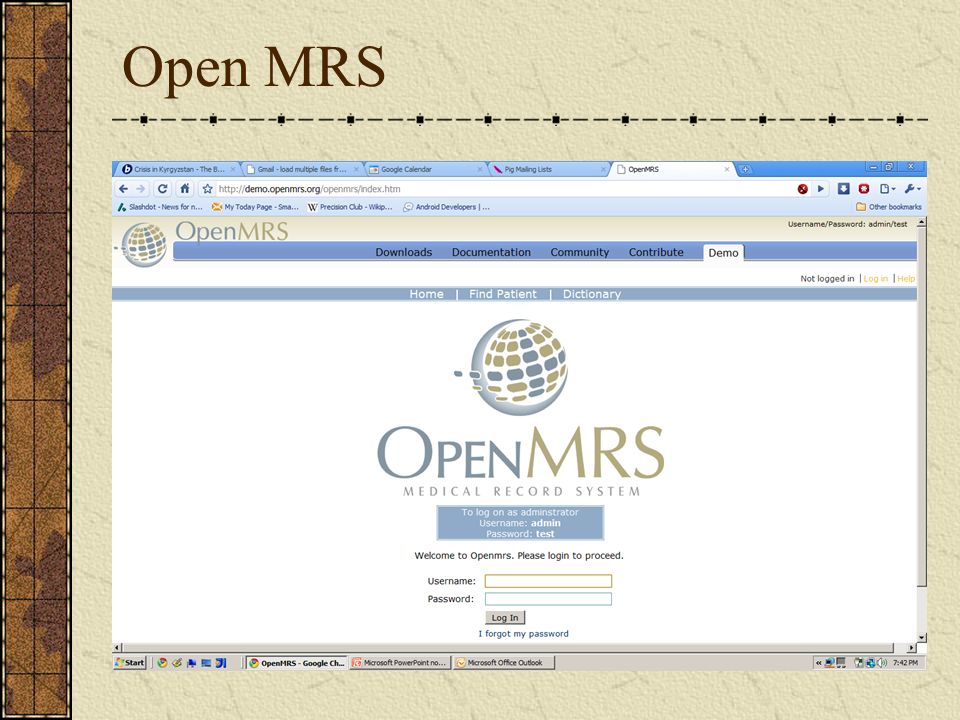Click into the Username field
Image resolution: width=960 pixels, height=720 pixels.
(x=548, y=581)
